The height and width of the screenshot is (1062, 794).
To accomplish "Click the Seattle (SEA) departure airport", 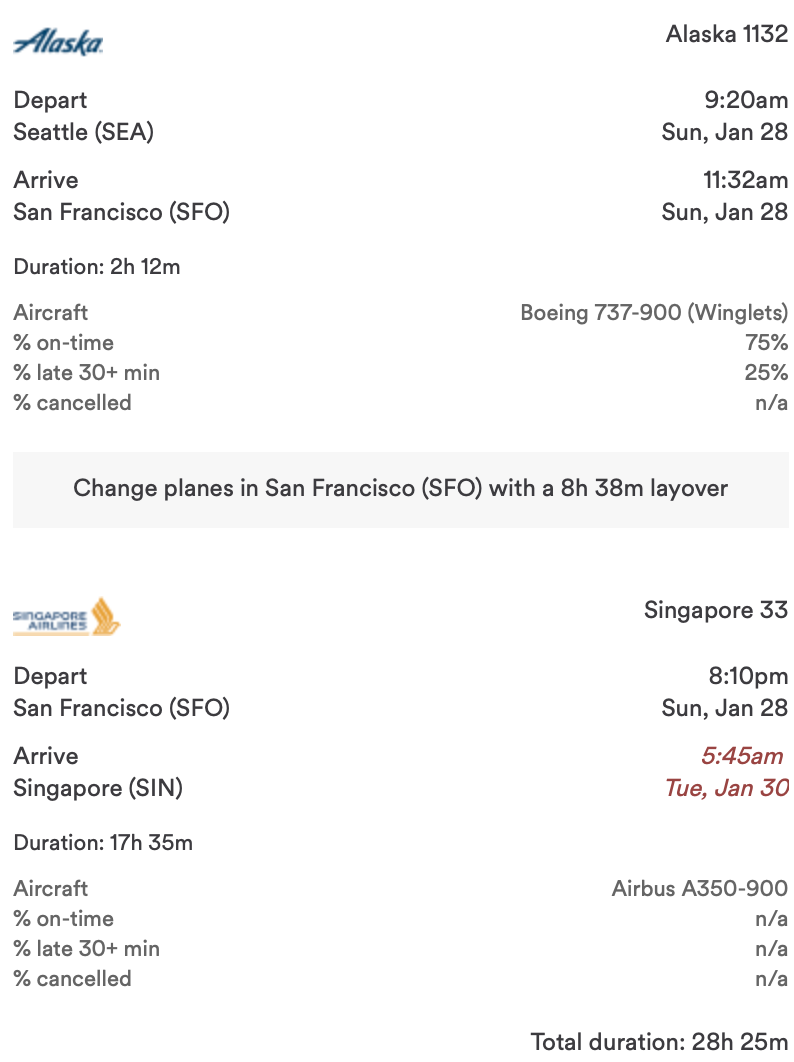I will 83,132.
